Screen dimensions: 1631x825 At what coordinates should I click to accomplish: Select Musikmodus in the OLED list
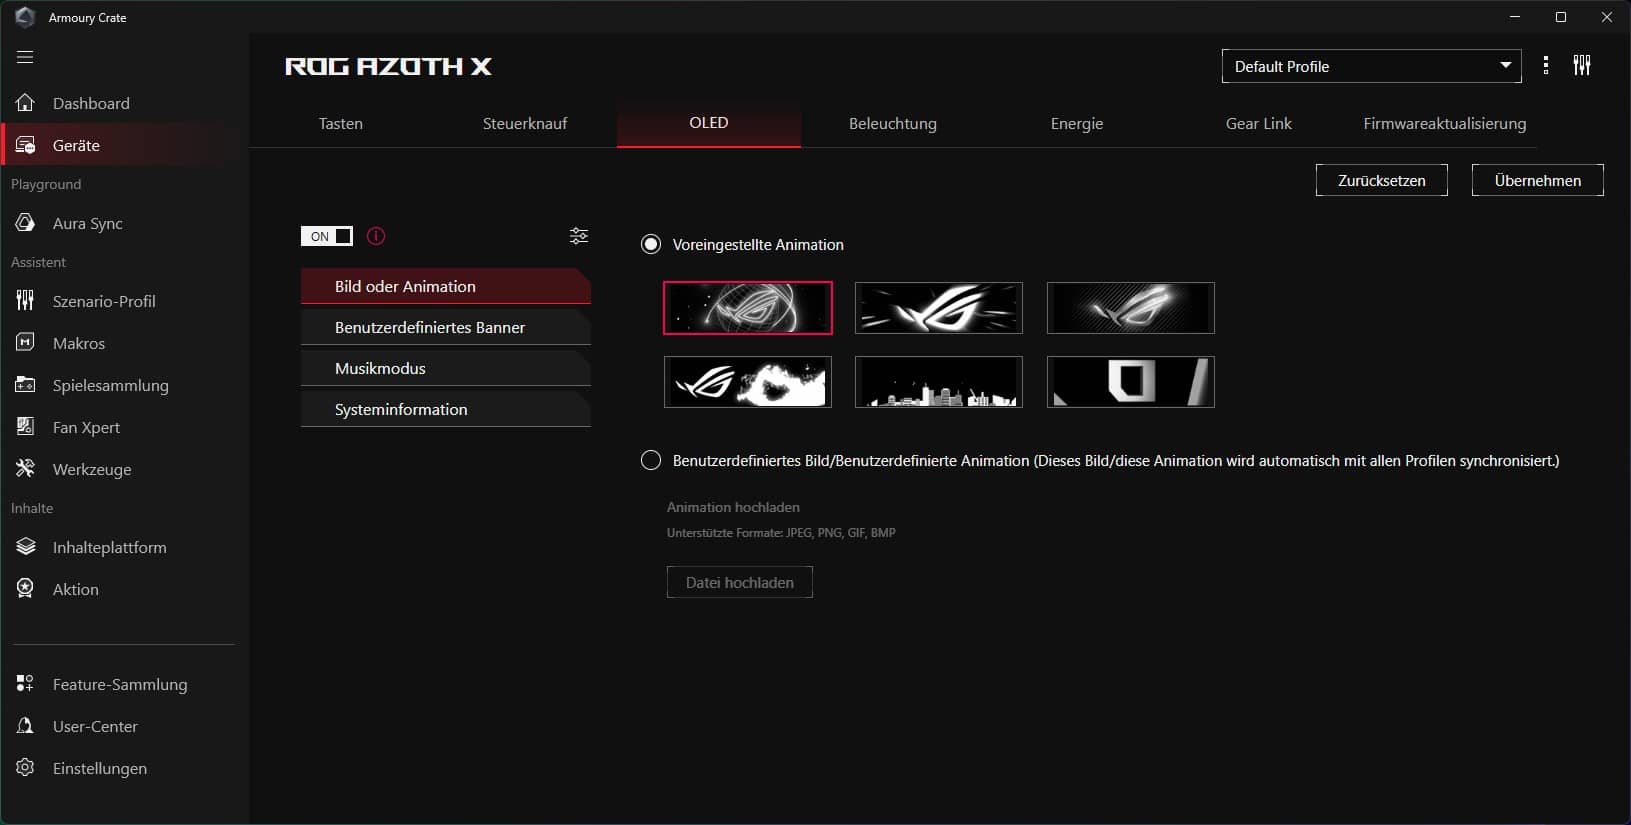tap(445, 368)
